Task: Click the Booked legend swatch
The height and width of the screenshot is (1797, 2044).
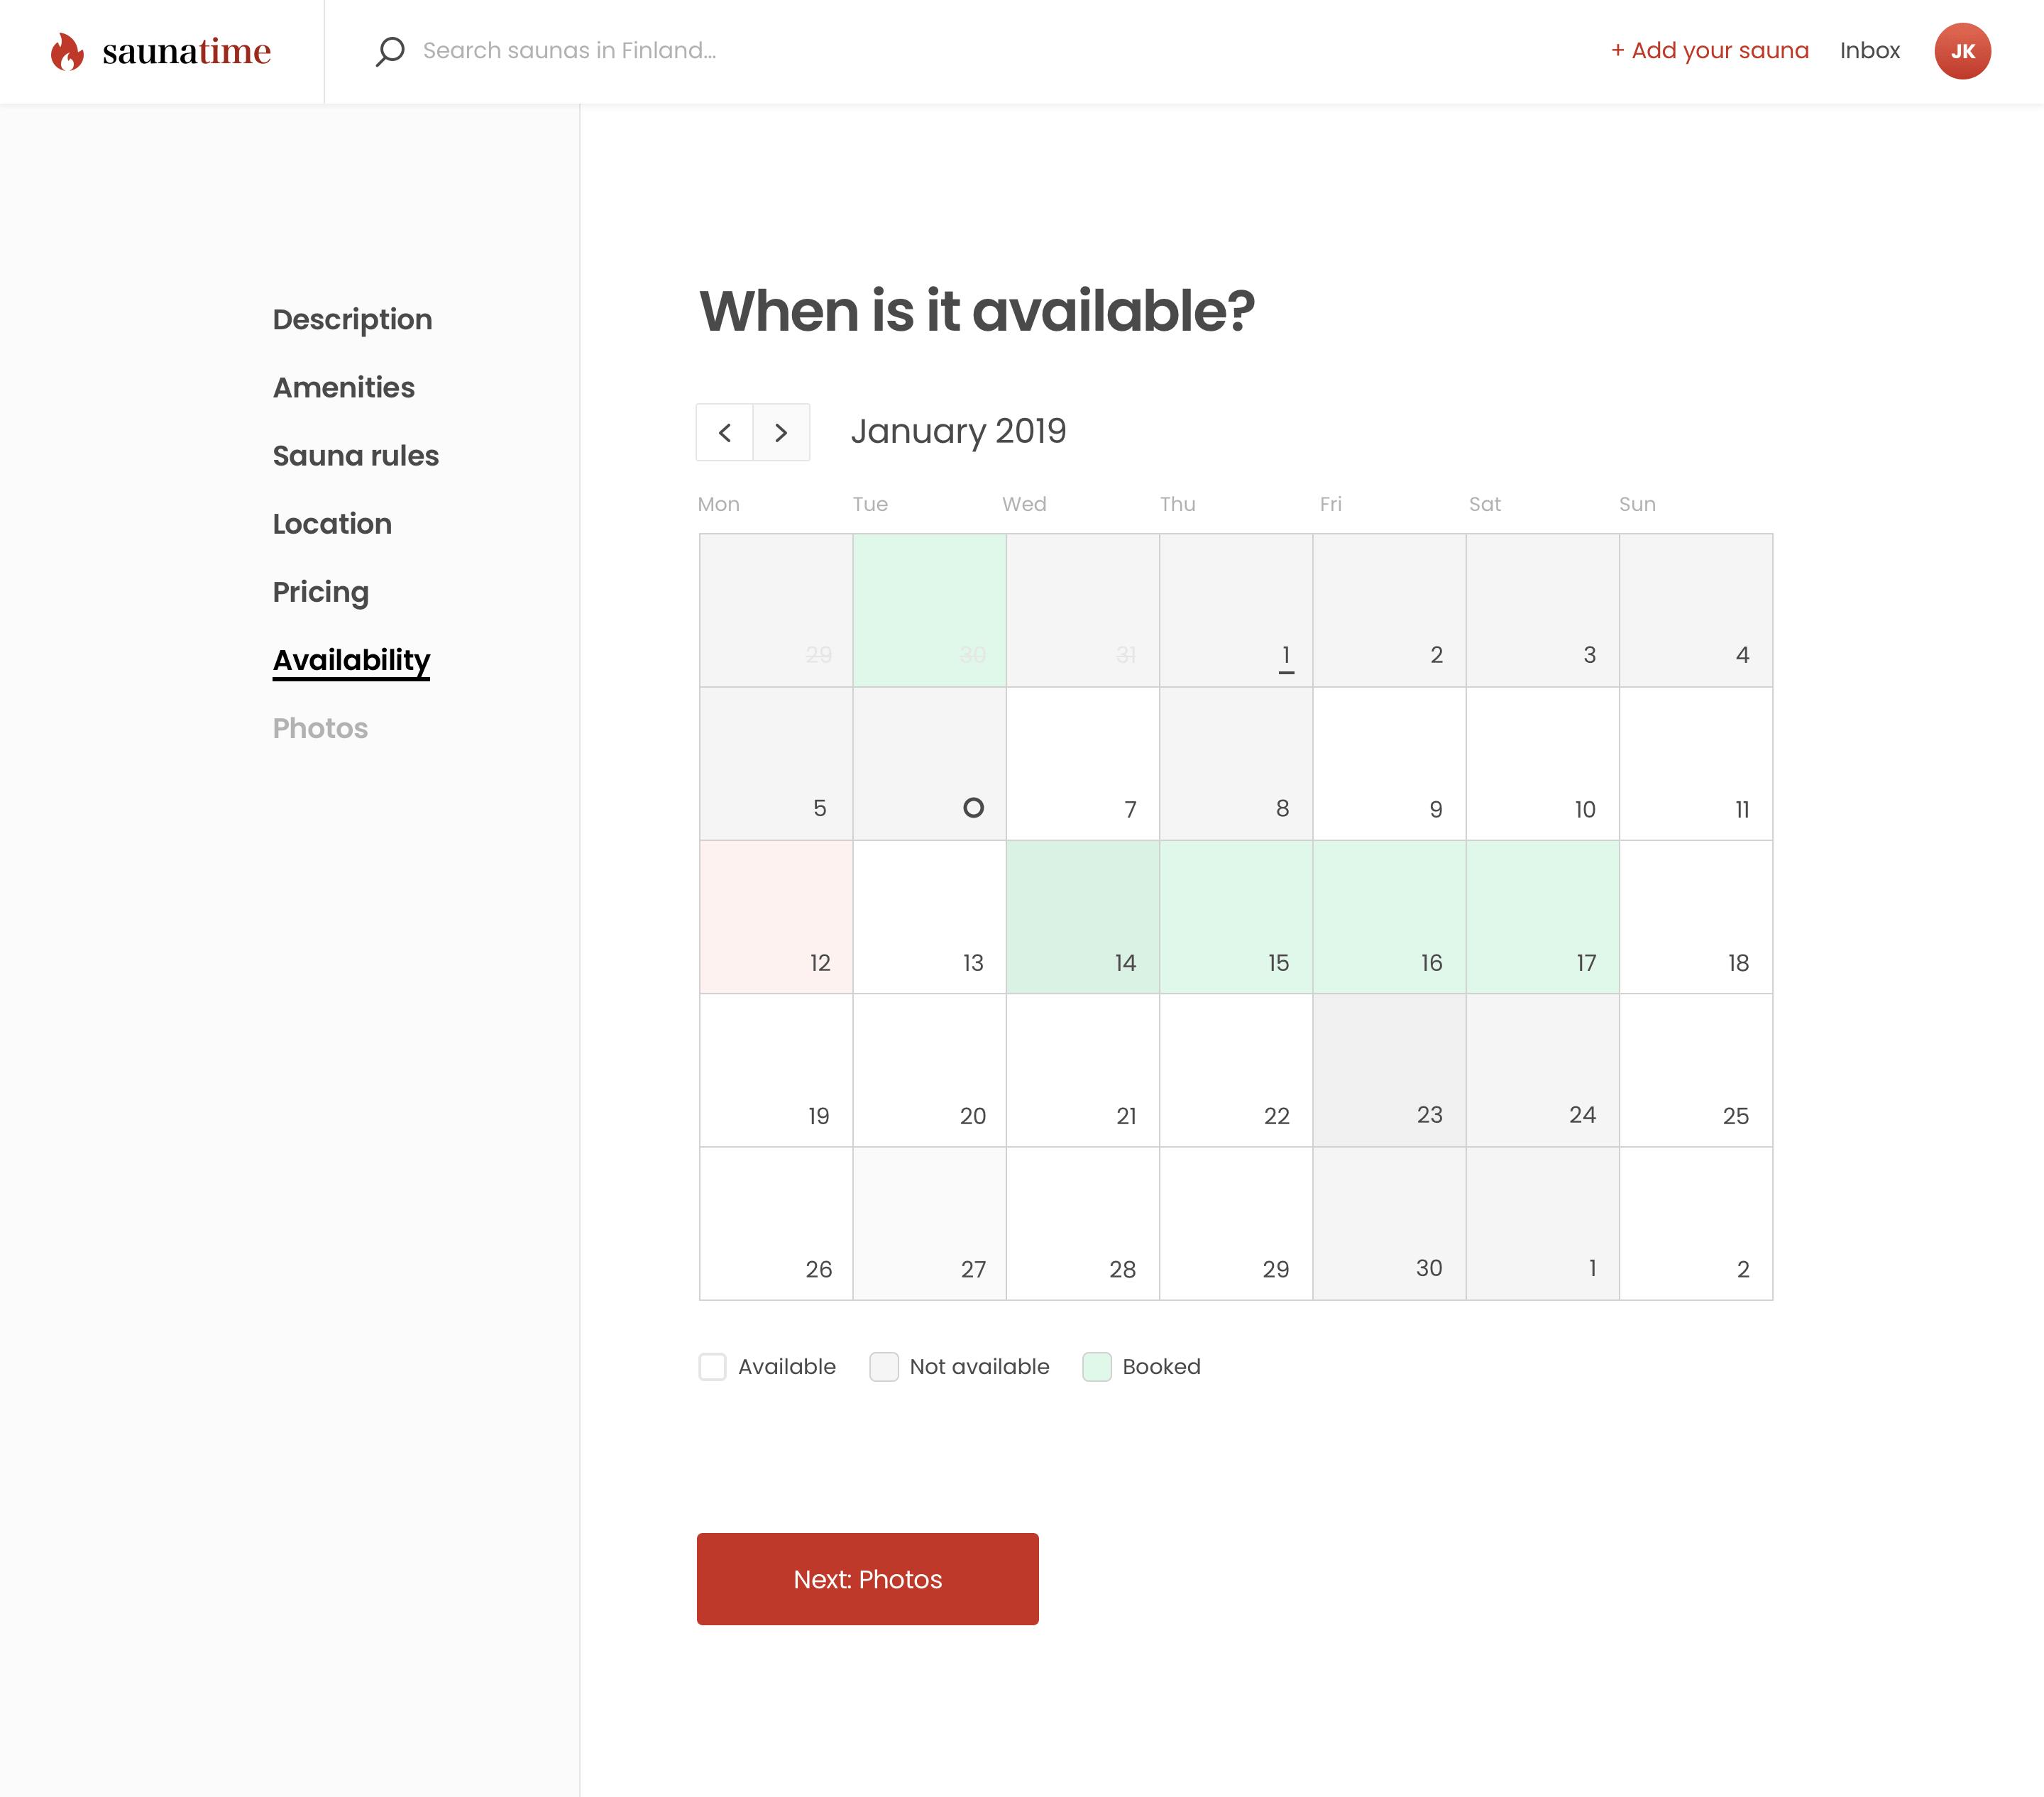Action: 1097,1367
